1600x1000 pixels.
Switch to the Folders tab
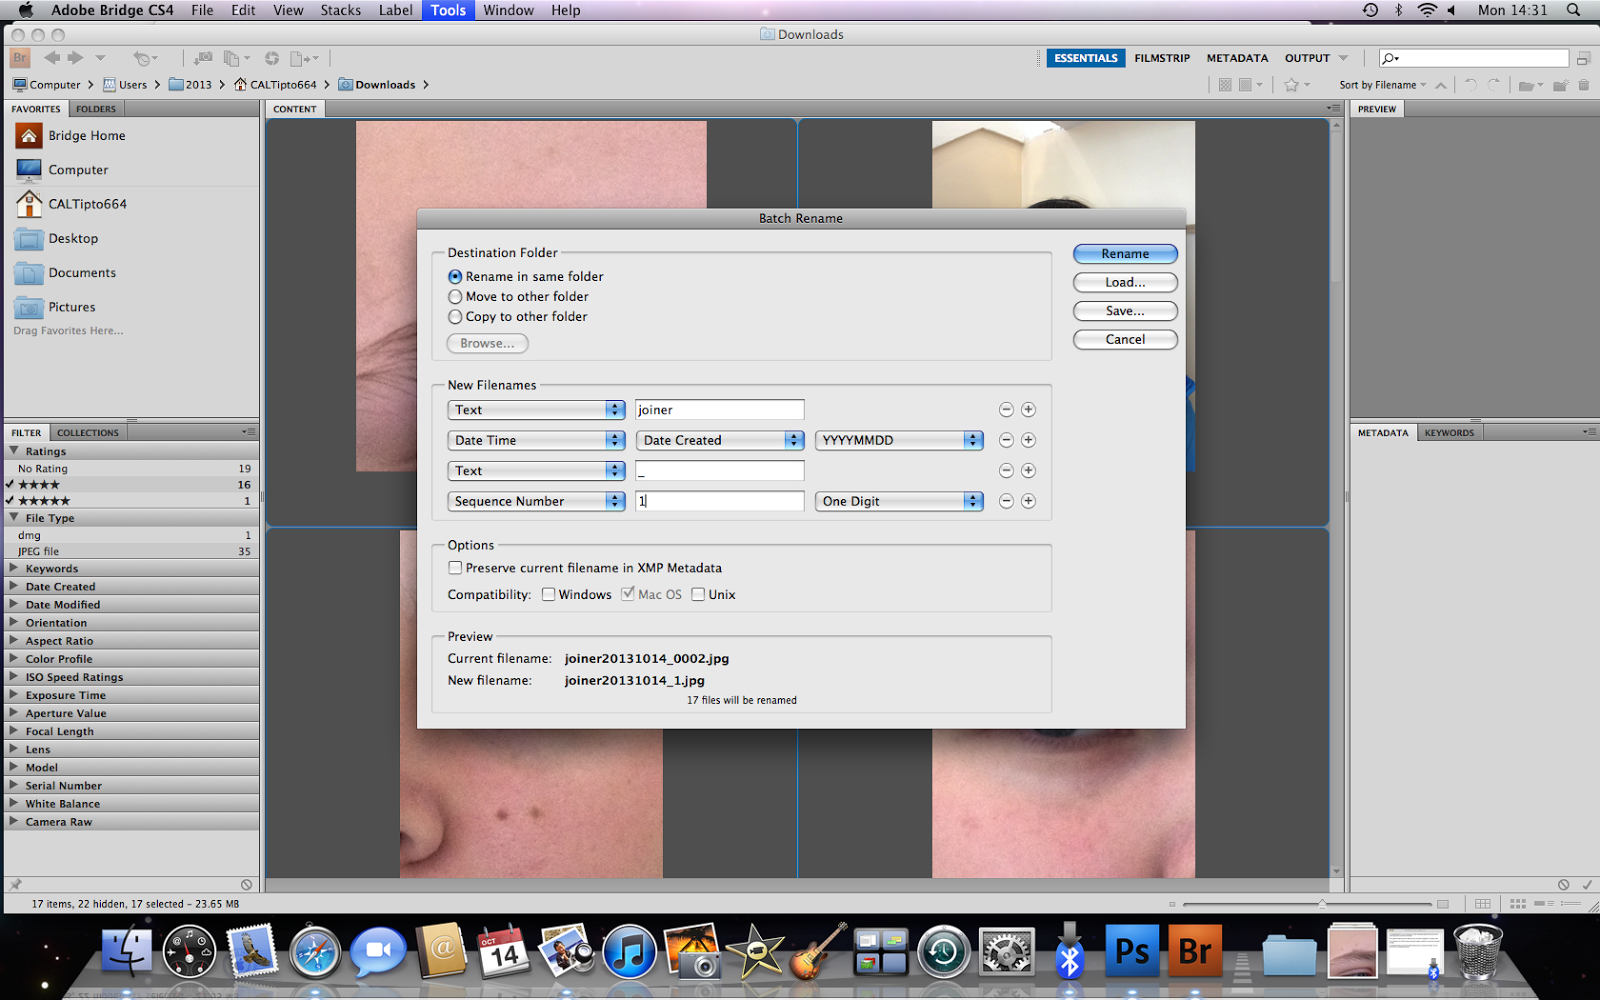click(x=96, y=109)
